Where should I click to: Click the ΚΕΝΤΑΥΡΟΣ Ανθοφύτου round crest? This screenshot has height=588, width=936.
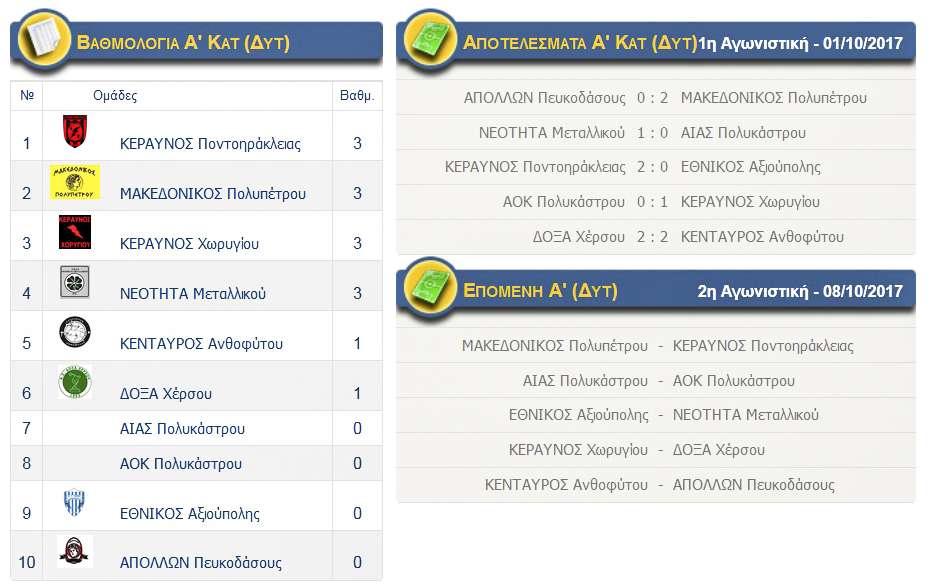pos(75,332)
